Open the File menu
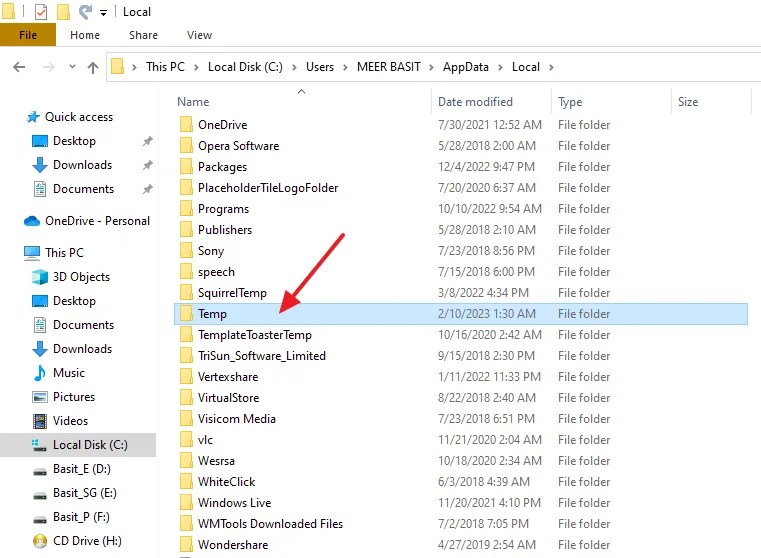This screenshot has width=761, height=558. [28, 35]
